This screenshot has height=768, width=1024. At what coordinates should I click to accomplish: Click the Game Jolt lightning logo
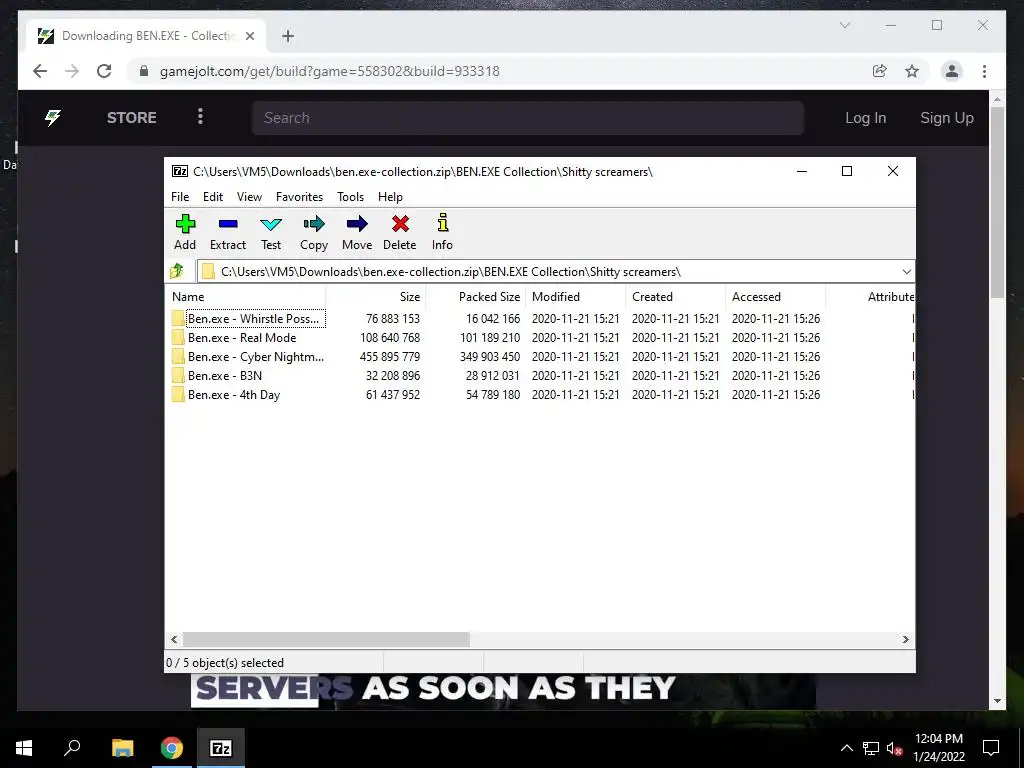(x=53, y=118)
